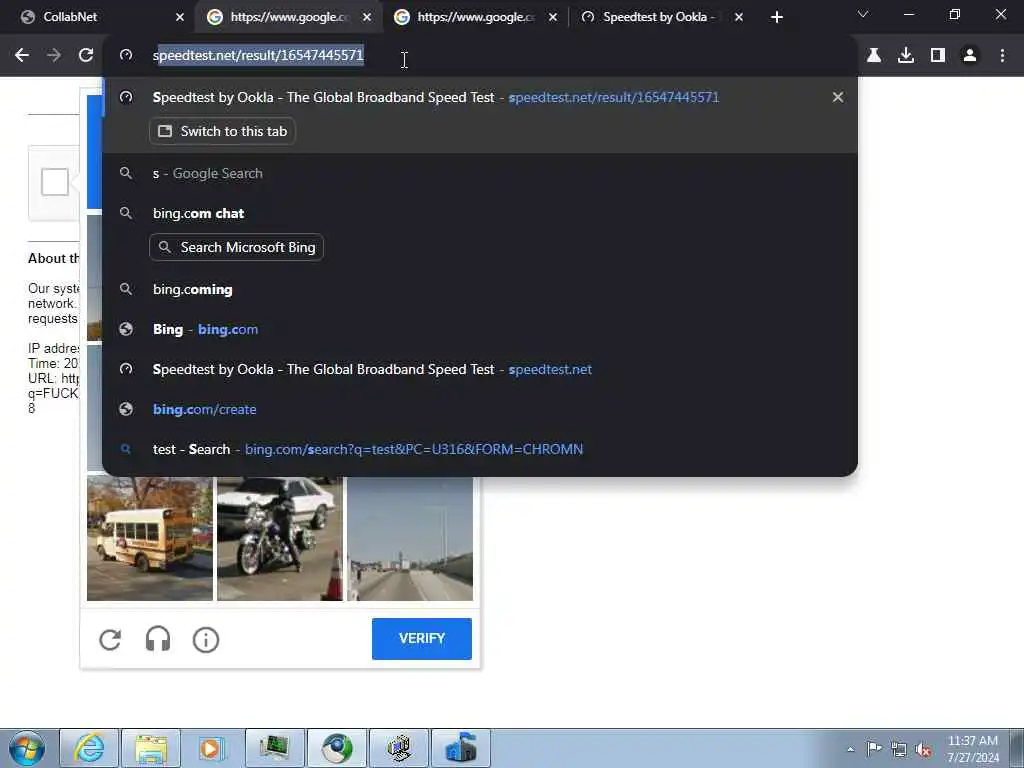
Task: Open the Action Center flag icon
Action: (x=874, y=748)
